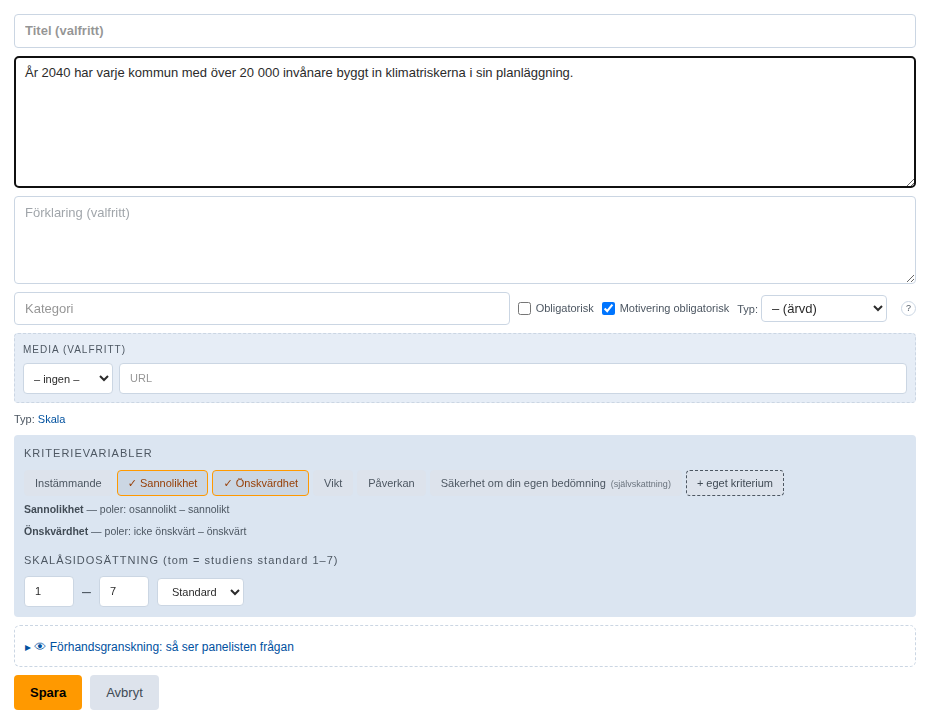Click the 'poler: osannolikt – sannolikt' description
930x724 pixels.
[164, 509]
